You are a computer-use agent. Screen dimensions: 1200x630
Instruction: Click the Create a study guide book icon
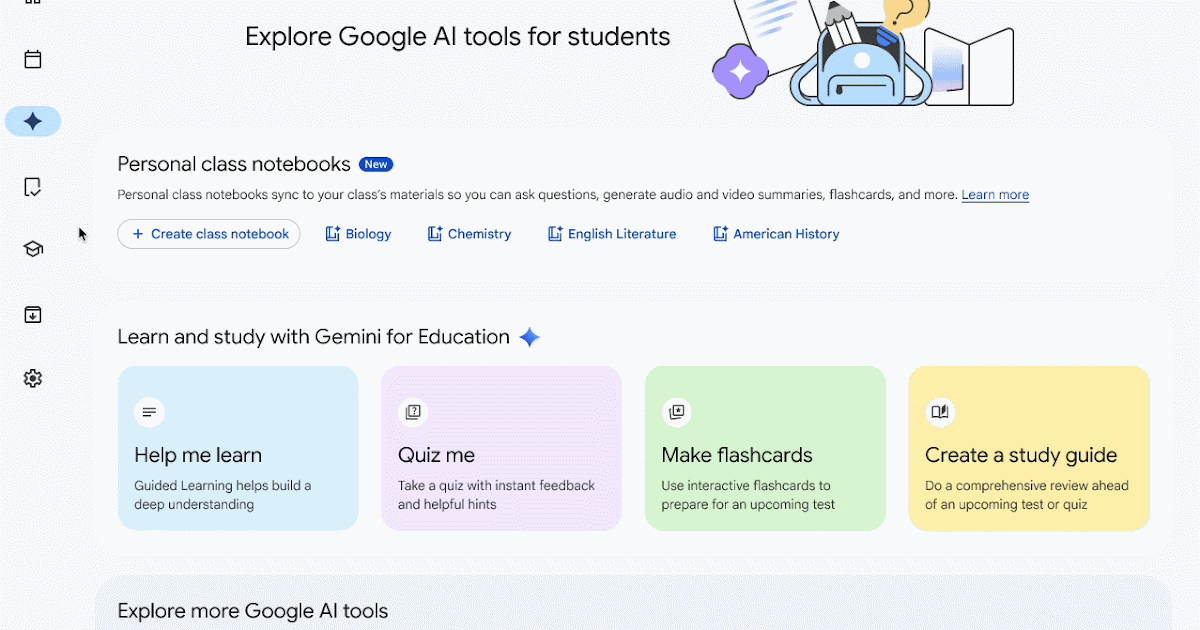[x=941, y=412]
